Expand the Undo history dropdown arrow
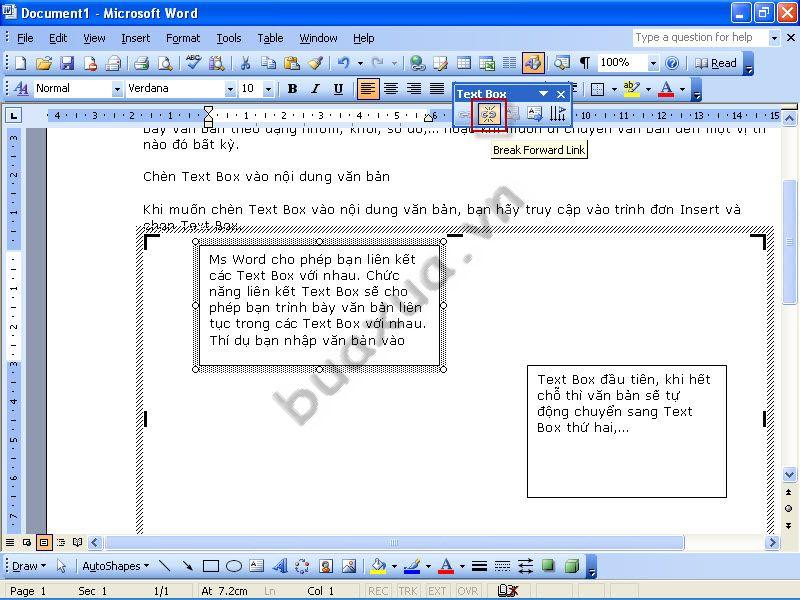This screenshot has height=600, width=800. click(x=360, y=63)
